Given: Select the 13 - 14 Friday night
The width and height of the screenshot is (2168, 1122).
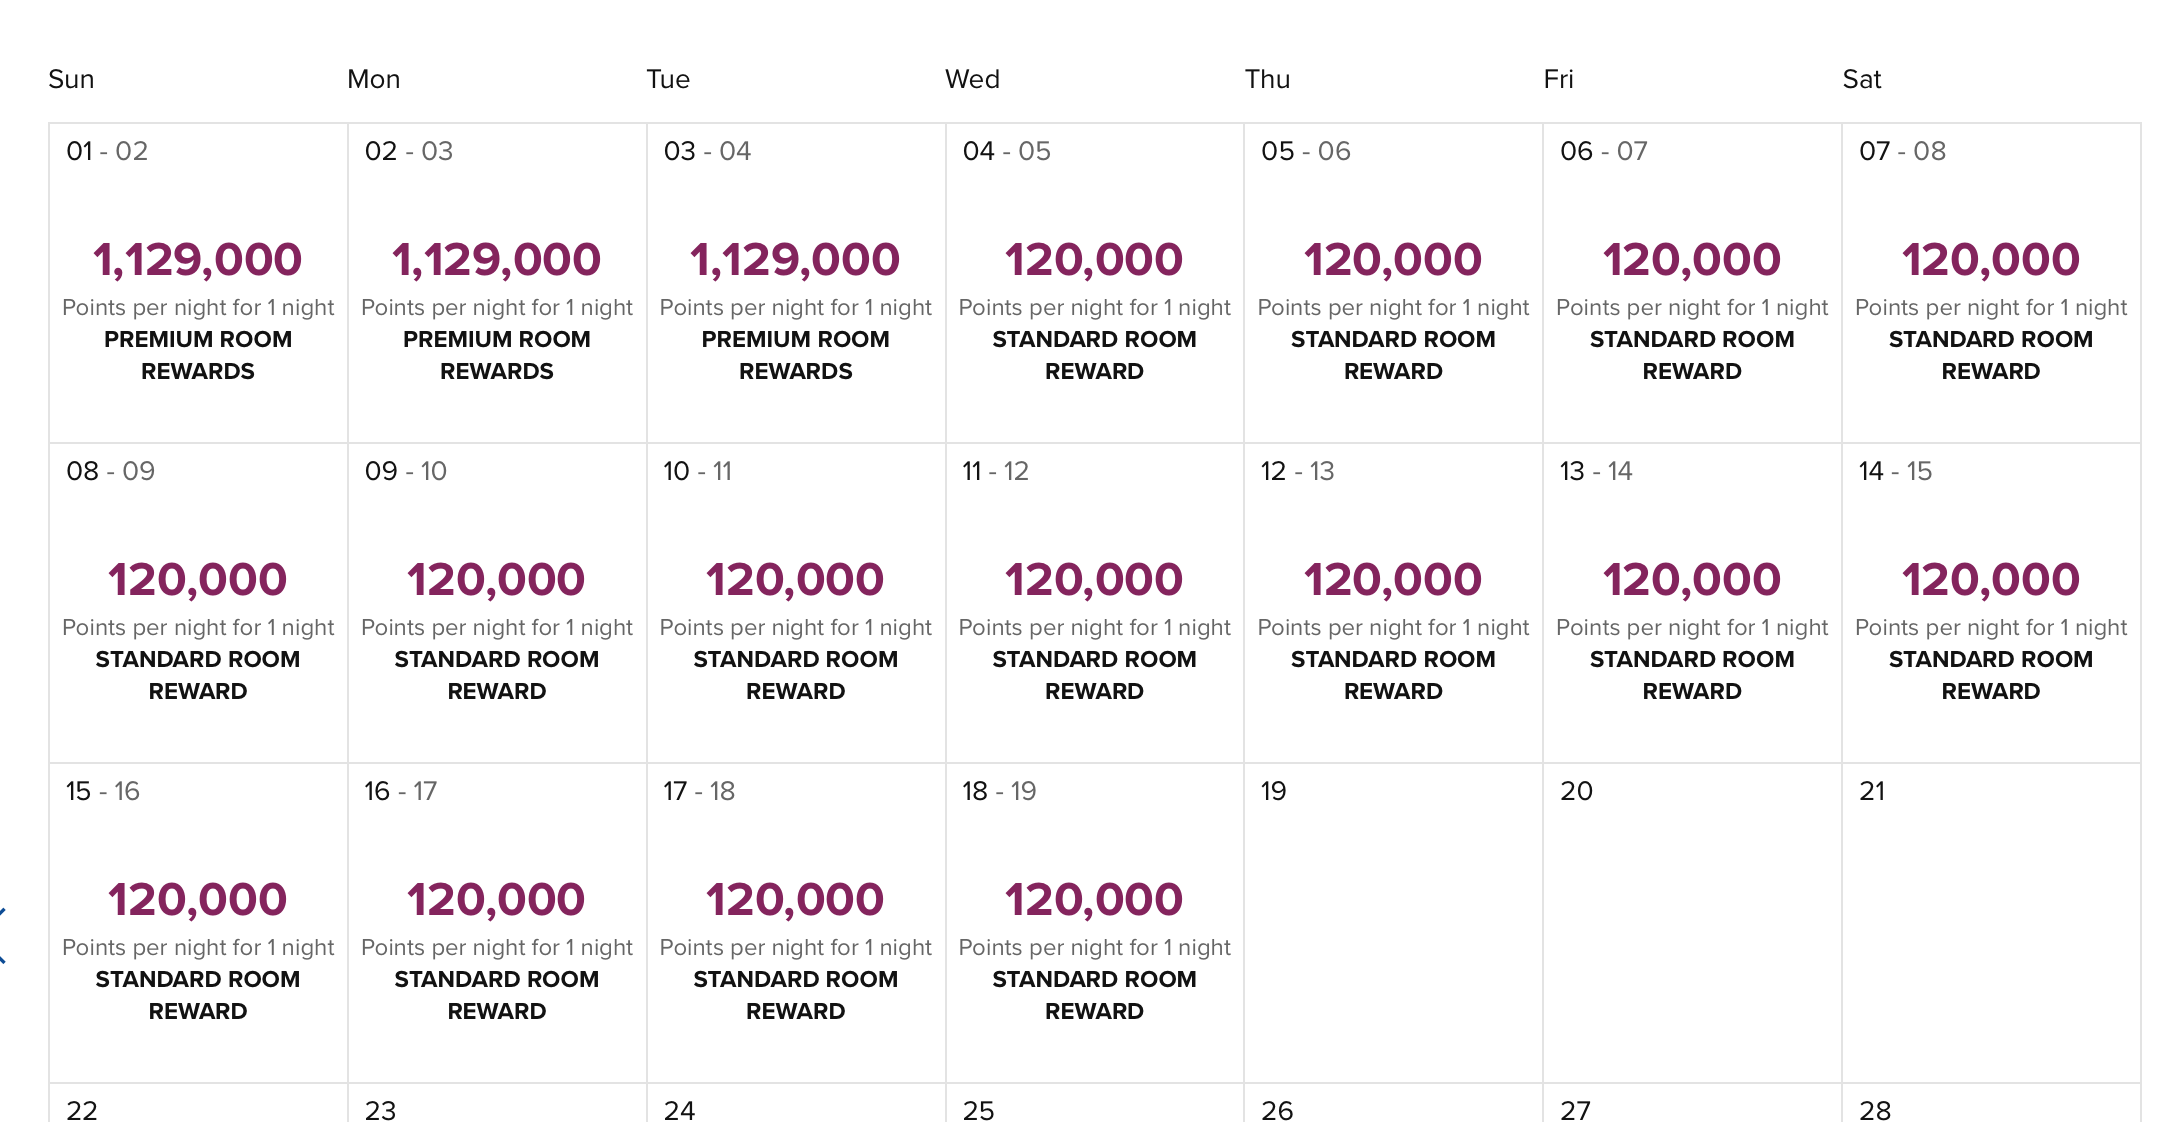Looking at the screenshot, I should (x=1692, y=603).
